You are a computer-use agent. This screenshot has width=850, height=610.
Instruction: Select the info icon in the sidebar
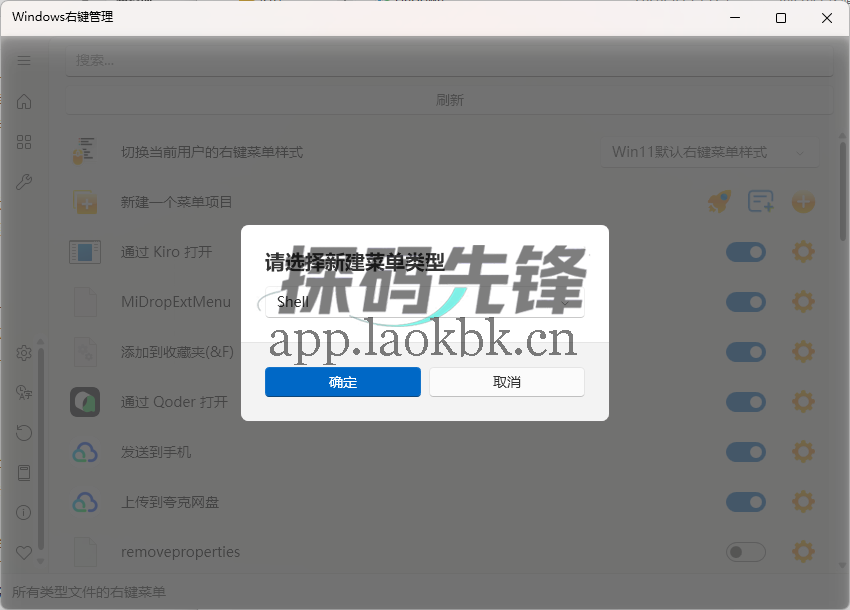point(24,512)
